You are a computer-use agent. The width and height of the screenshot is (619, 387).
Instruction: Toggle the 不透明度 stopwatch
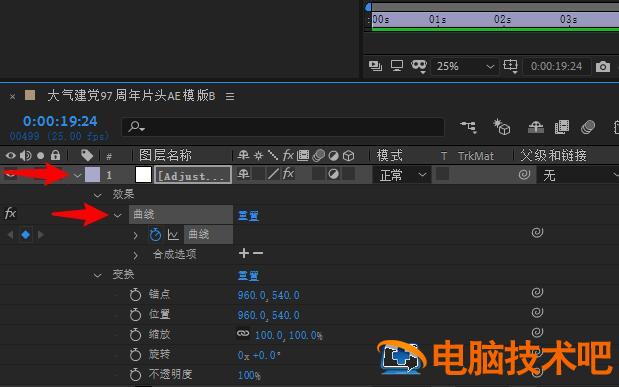pos(135,375)
